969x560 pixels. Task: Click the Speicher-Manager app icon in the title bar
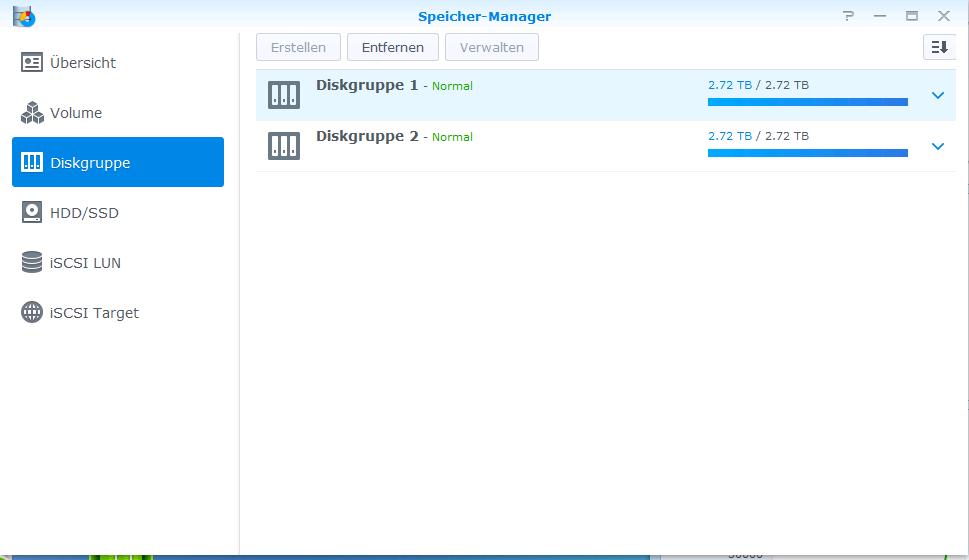click(23, 15)
